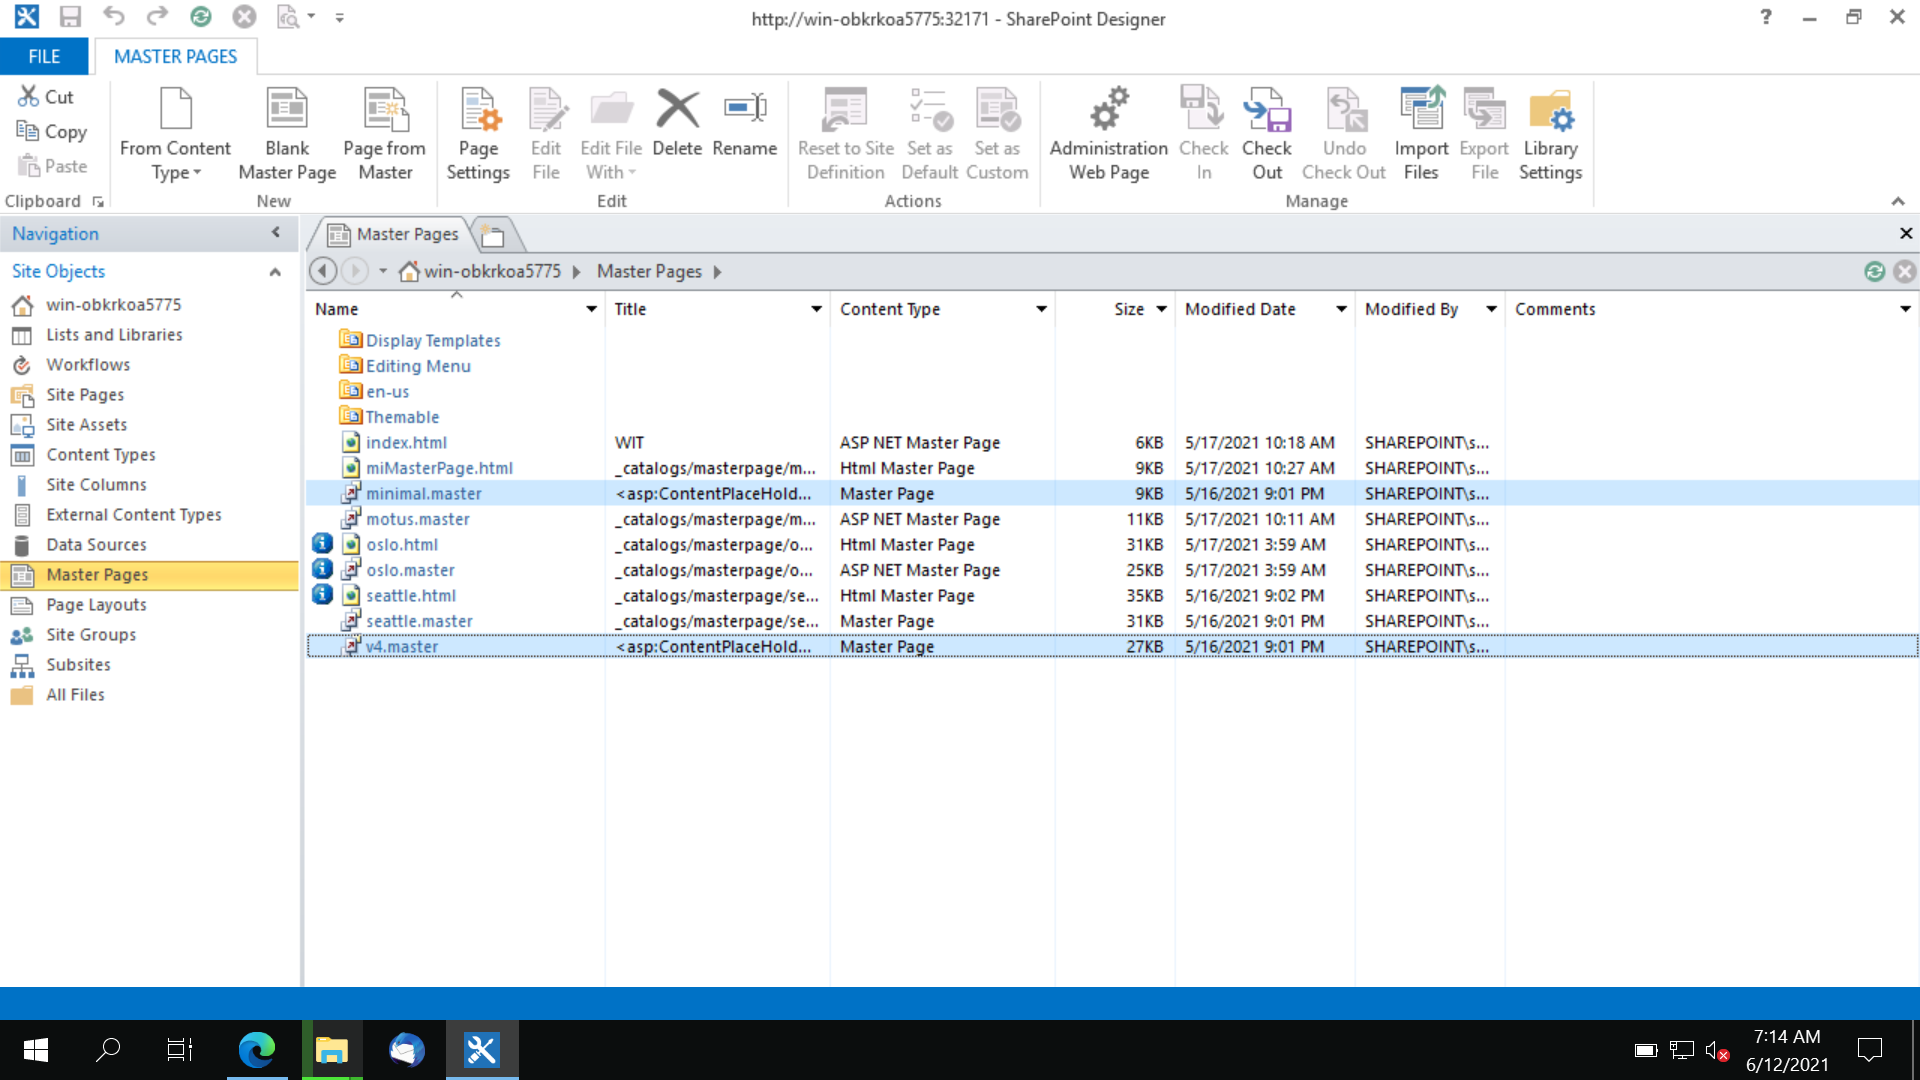Viewport: 1920px width, 1080px height.
Task: Click info icon beside oslo.html
Action: click(x=322, y=543)
